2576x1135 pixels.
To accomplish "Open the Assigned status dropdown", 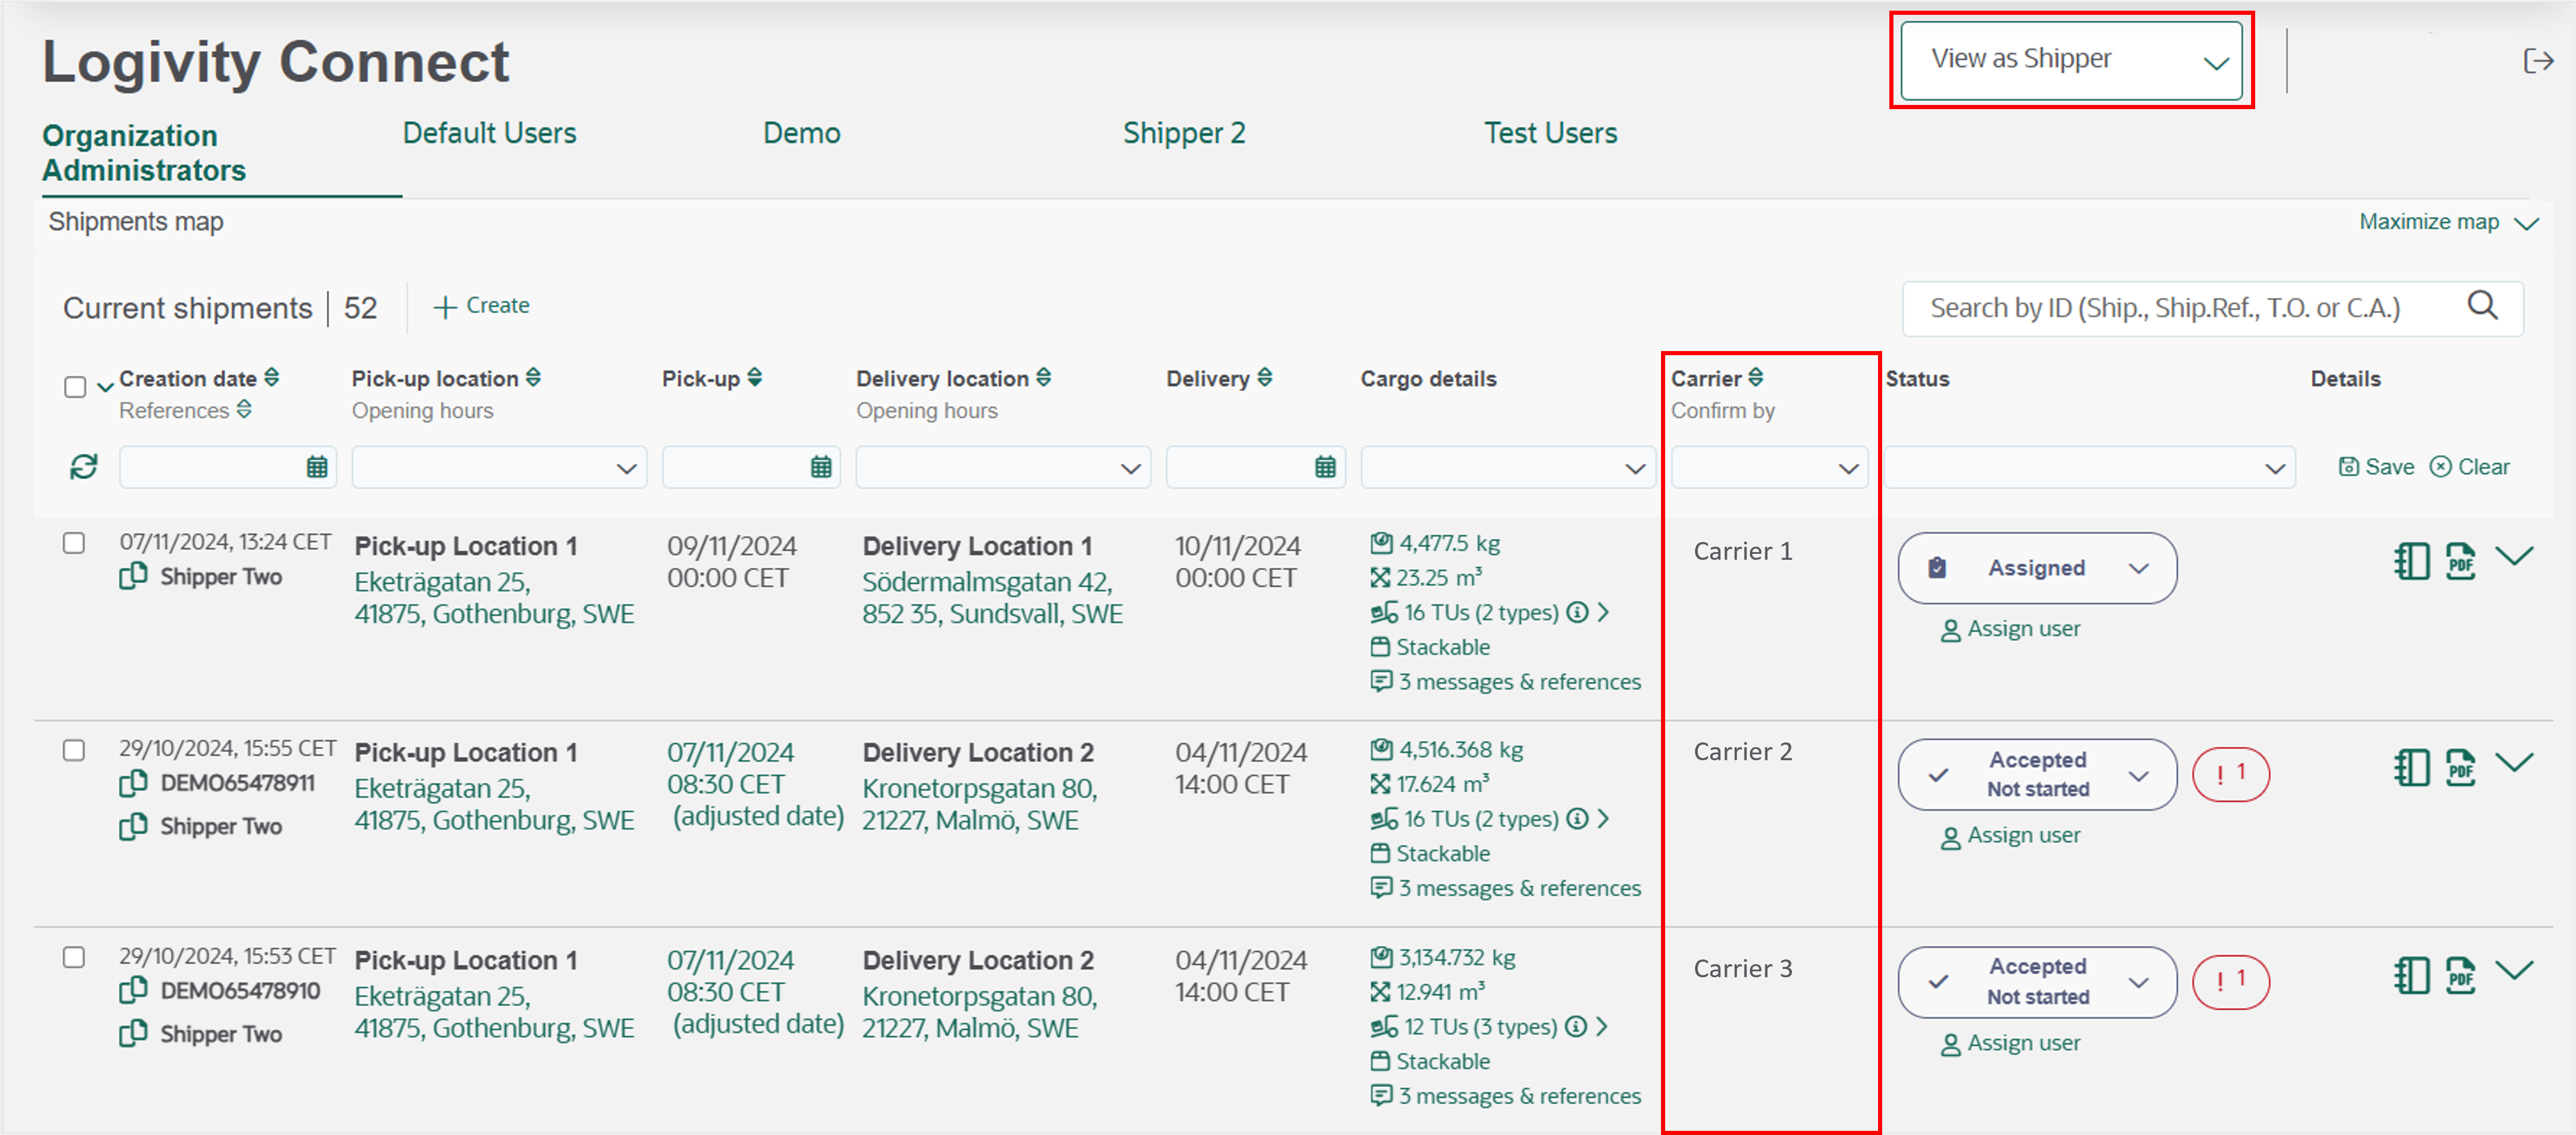I will 2037,568.
